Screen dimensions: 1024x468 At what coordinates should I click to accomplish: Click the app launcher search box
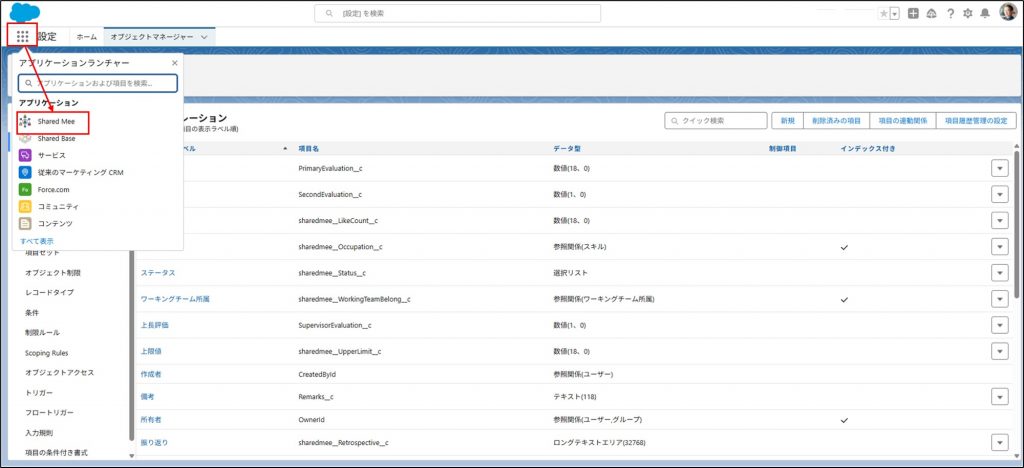click(98, 83)
